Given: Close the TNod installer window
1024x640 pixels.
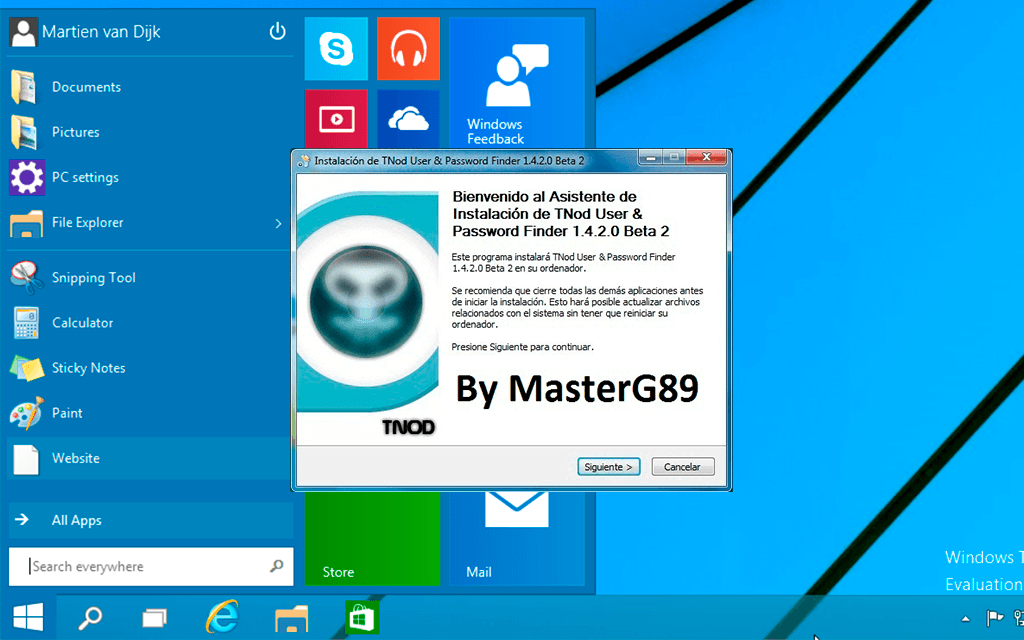Looking at the screenshot, I should pyautogui.click(x=707, y=157).
